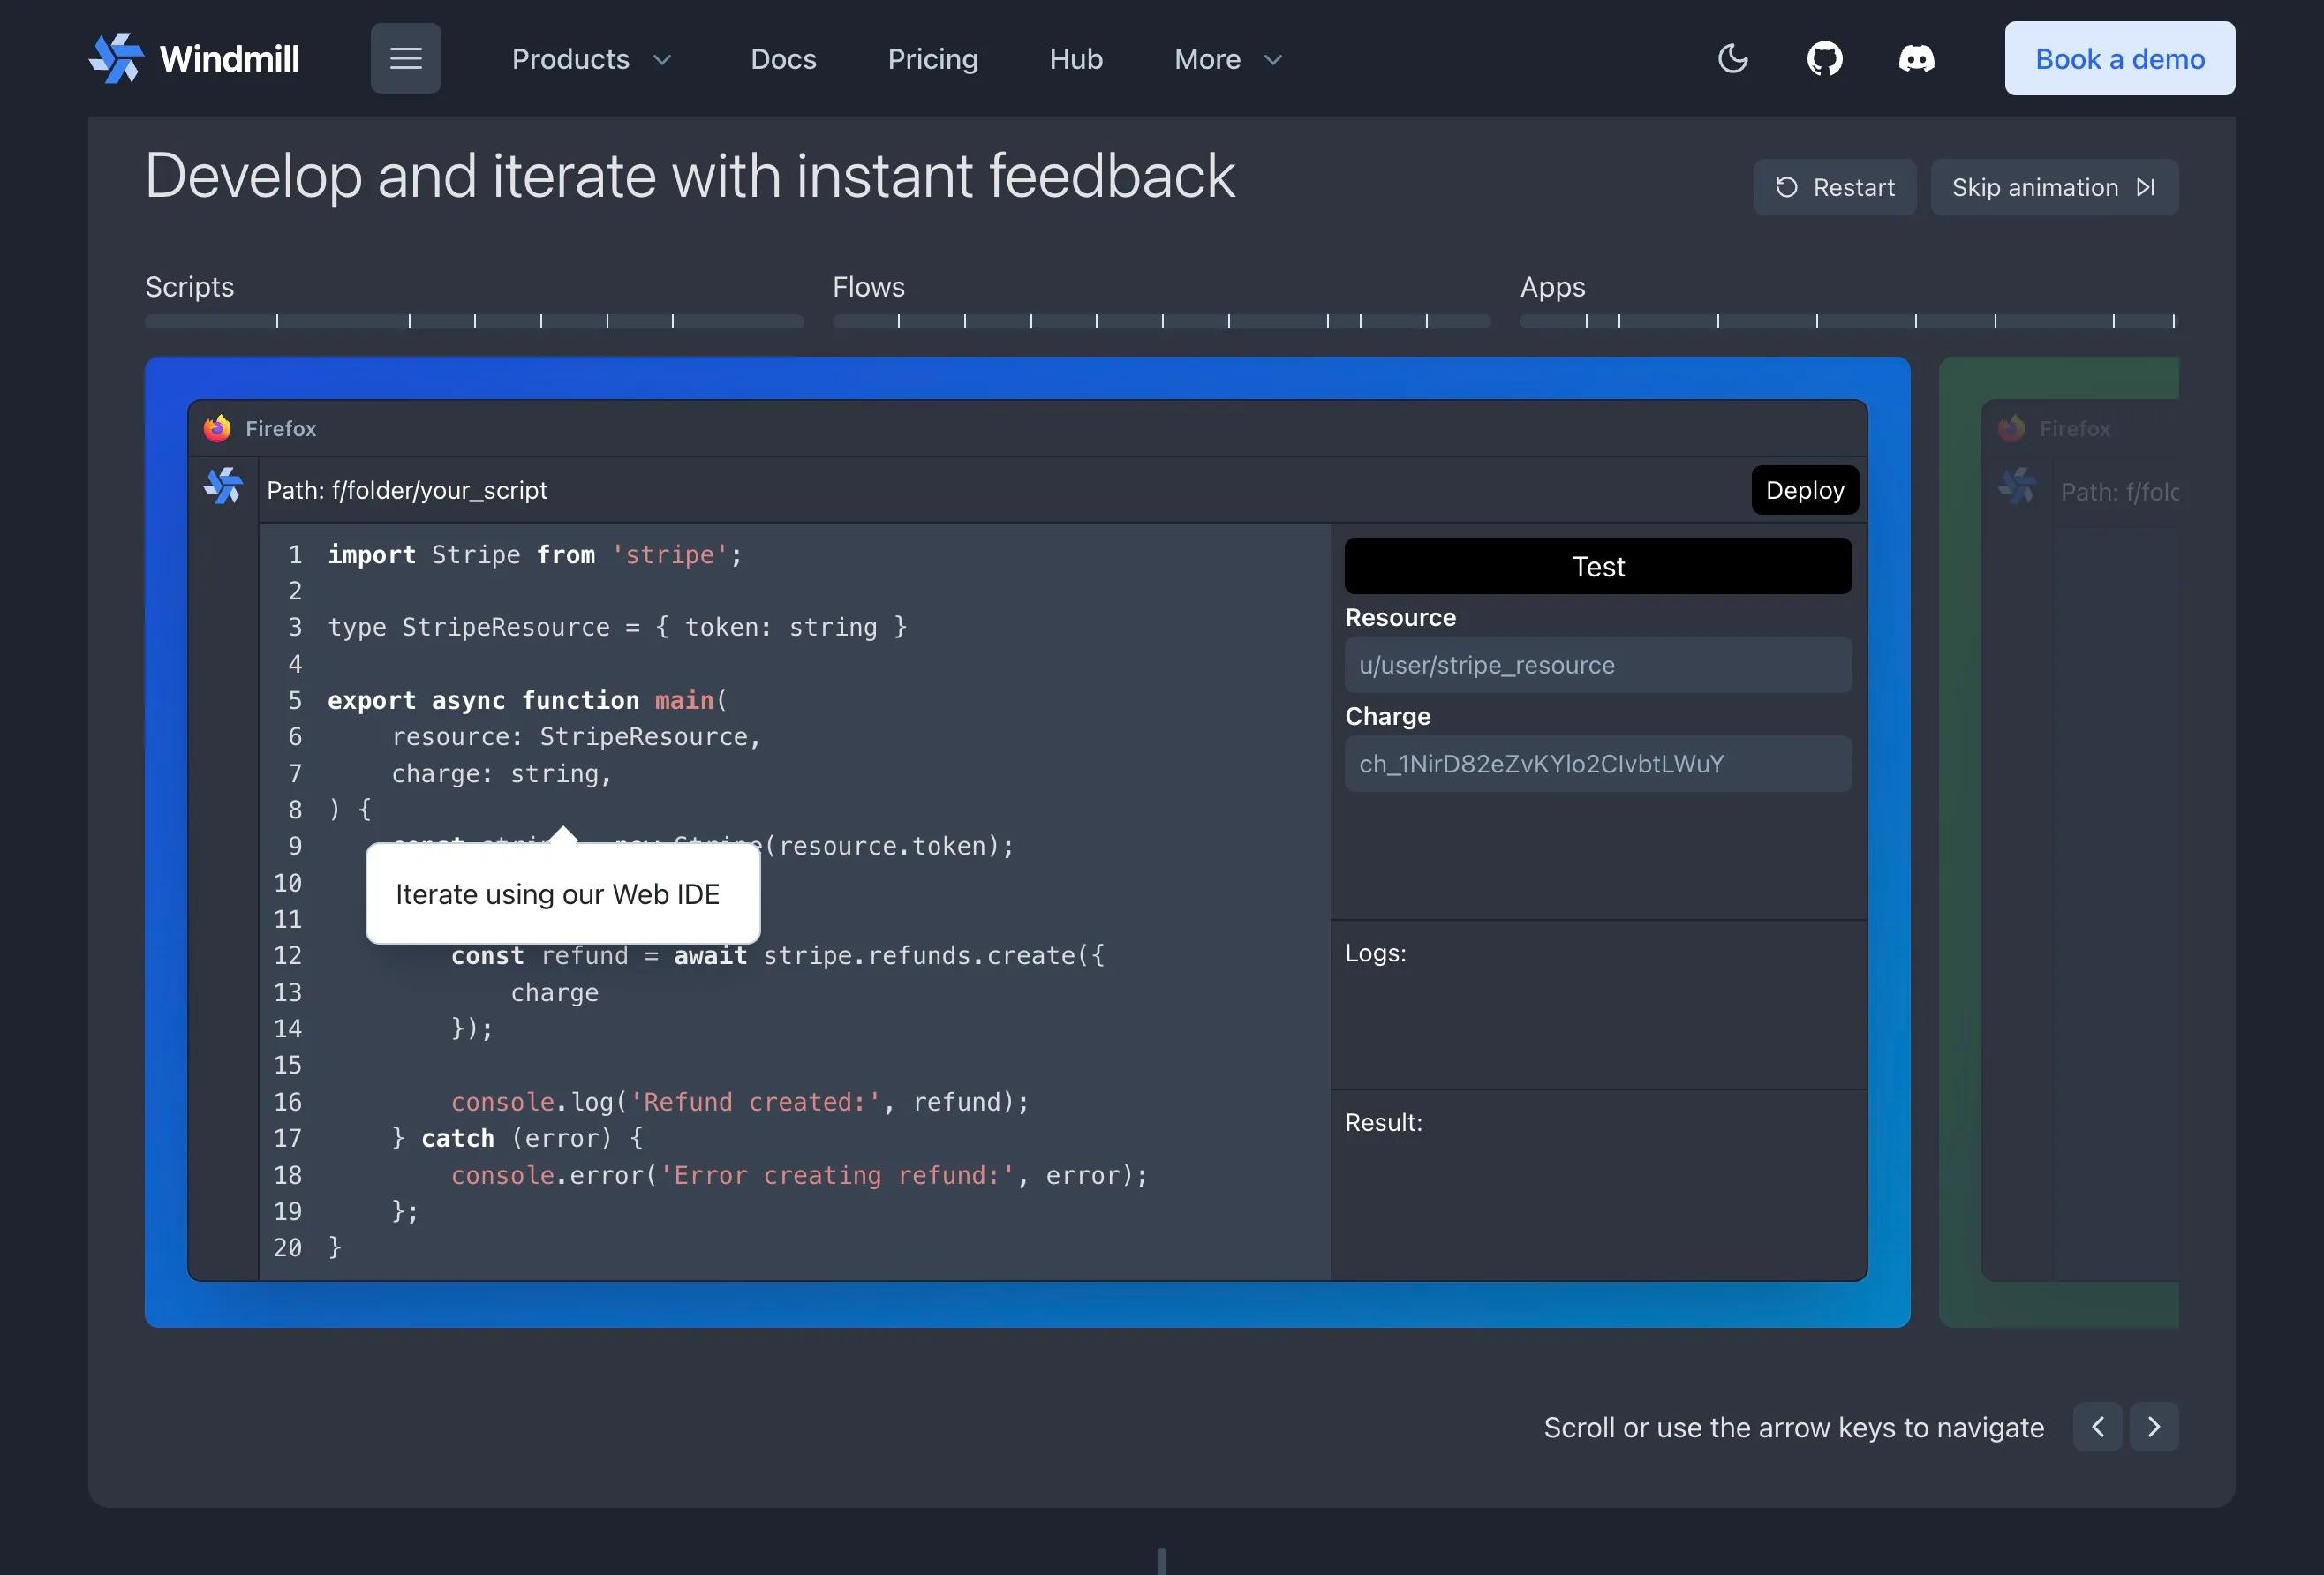Restart the animation

point(1834,187)
